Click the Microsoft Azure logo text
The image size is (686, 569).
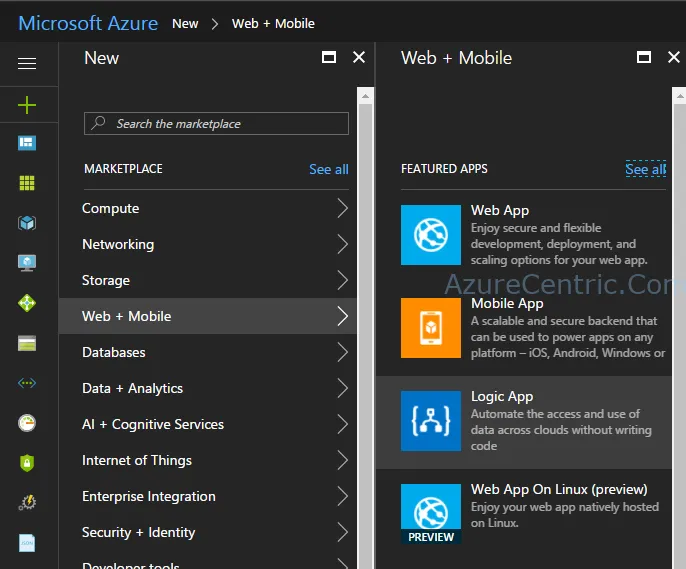[x=88, y=23]
